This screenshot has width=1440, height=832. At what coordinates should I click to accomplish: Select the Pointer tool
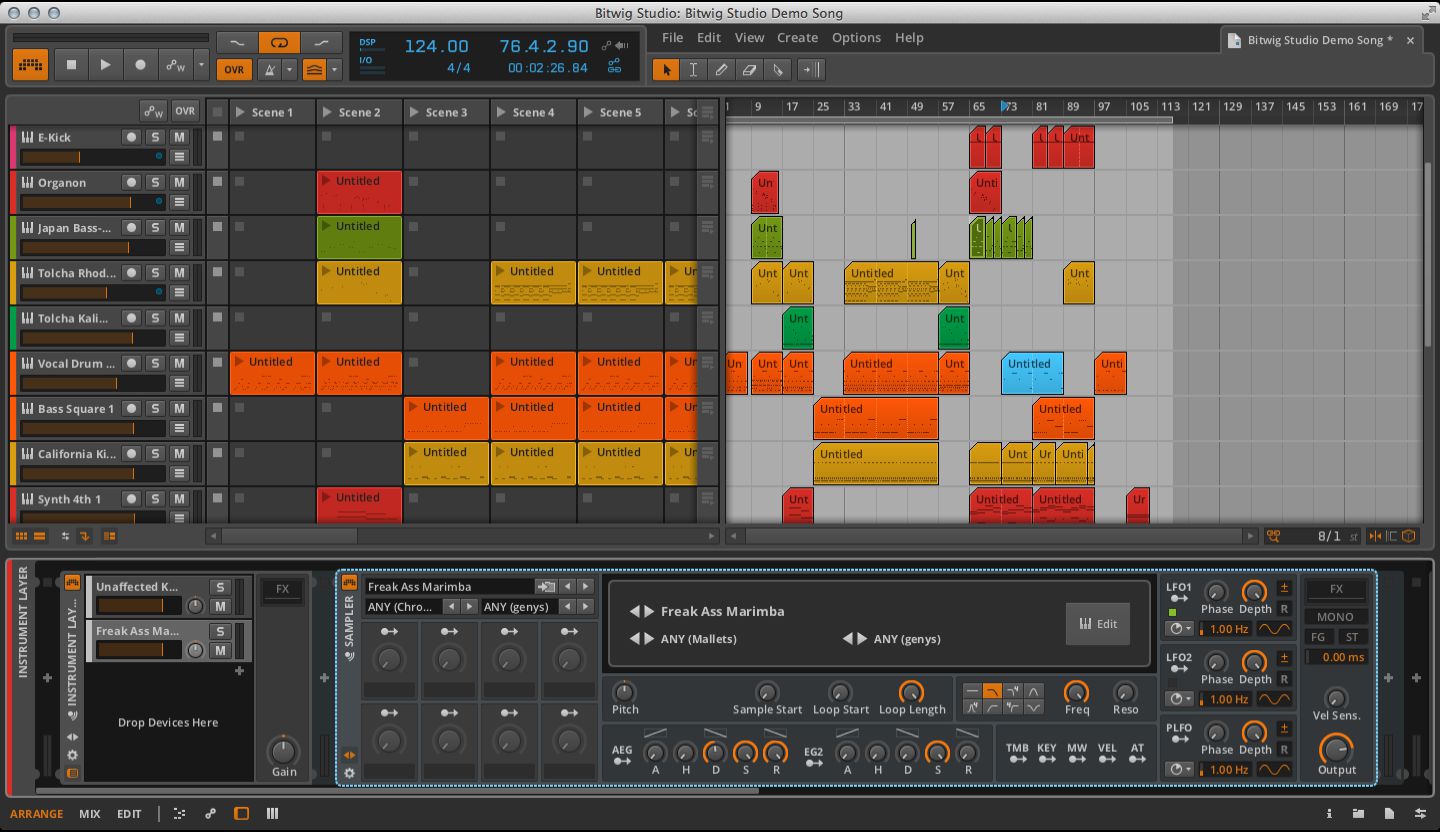click(666, 69)
